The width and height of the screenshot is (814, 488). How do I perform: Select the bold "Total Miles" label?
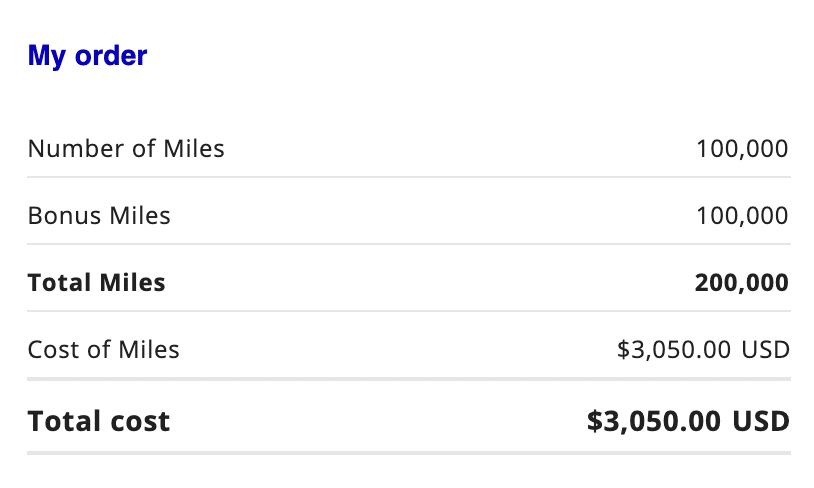pos(96,283)
